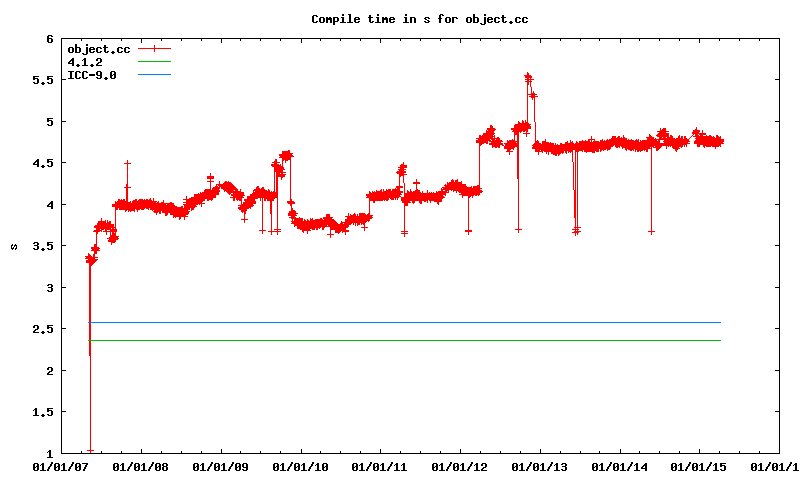The height and width of the screenshot is (480, 800).
Task: Click the 01/01/15 x-axis date label
Action: click(699, 466)
